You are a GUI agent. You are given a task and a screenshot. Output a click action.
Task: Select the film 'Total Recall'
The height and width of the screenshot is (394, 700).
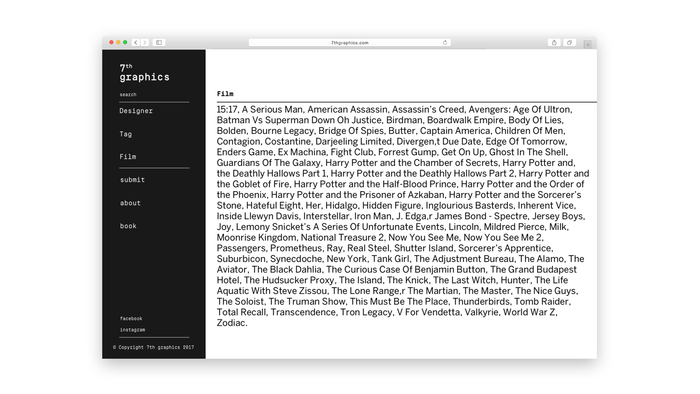[x=241, y=313]
